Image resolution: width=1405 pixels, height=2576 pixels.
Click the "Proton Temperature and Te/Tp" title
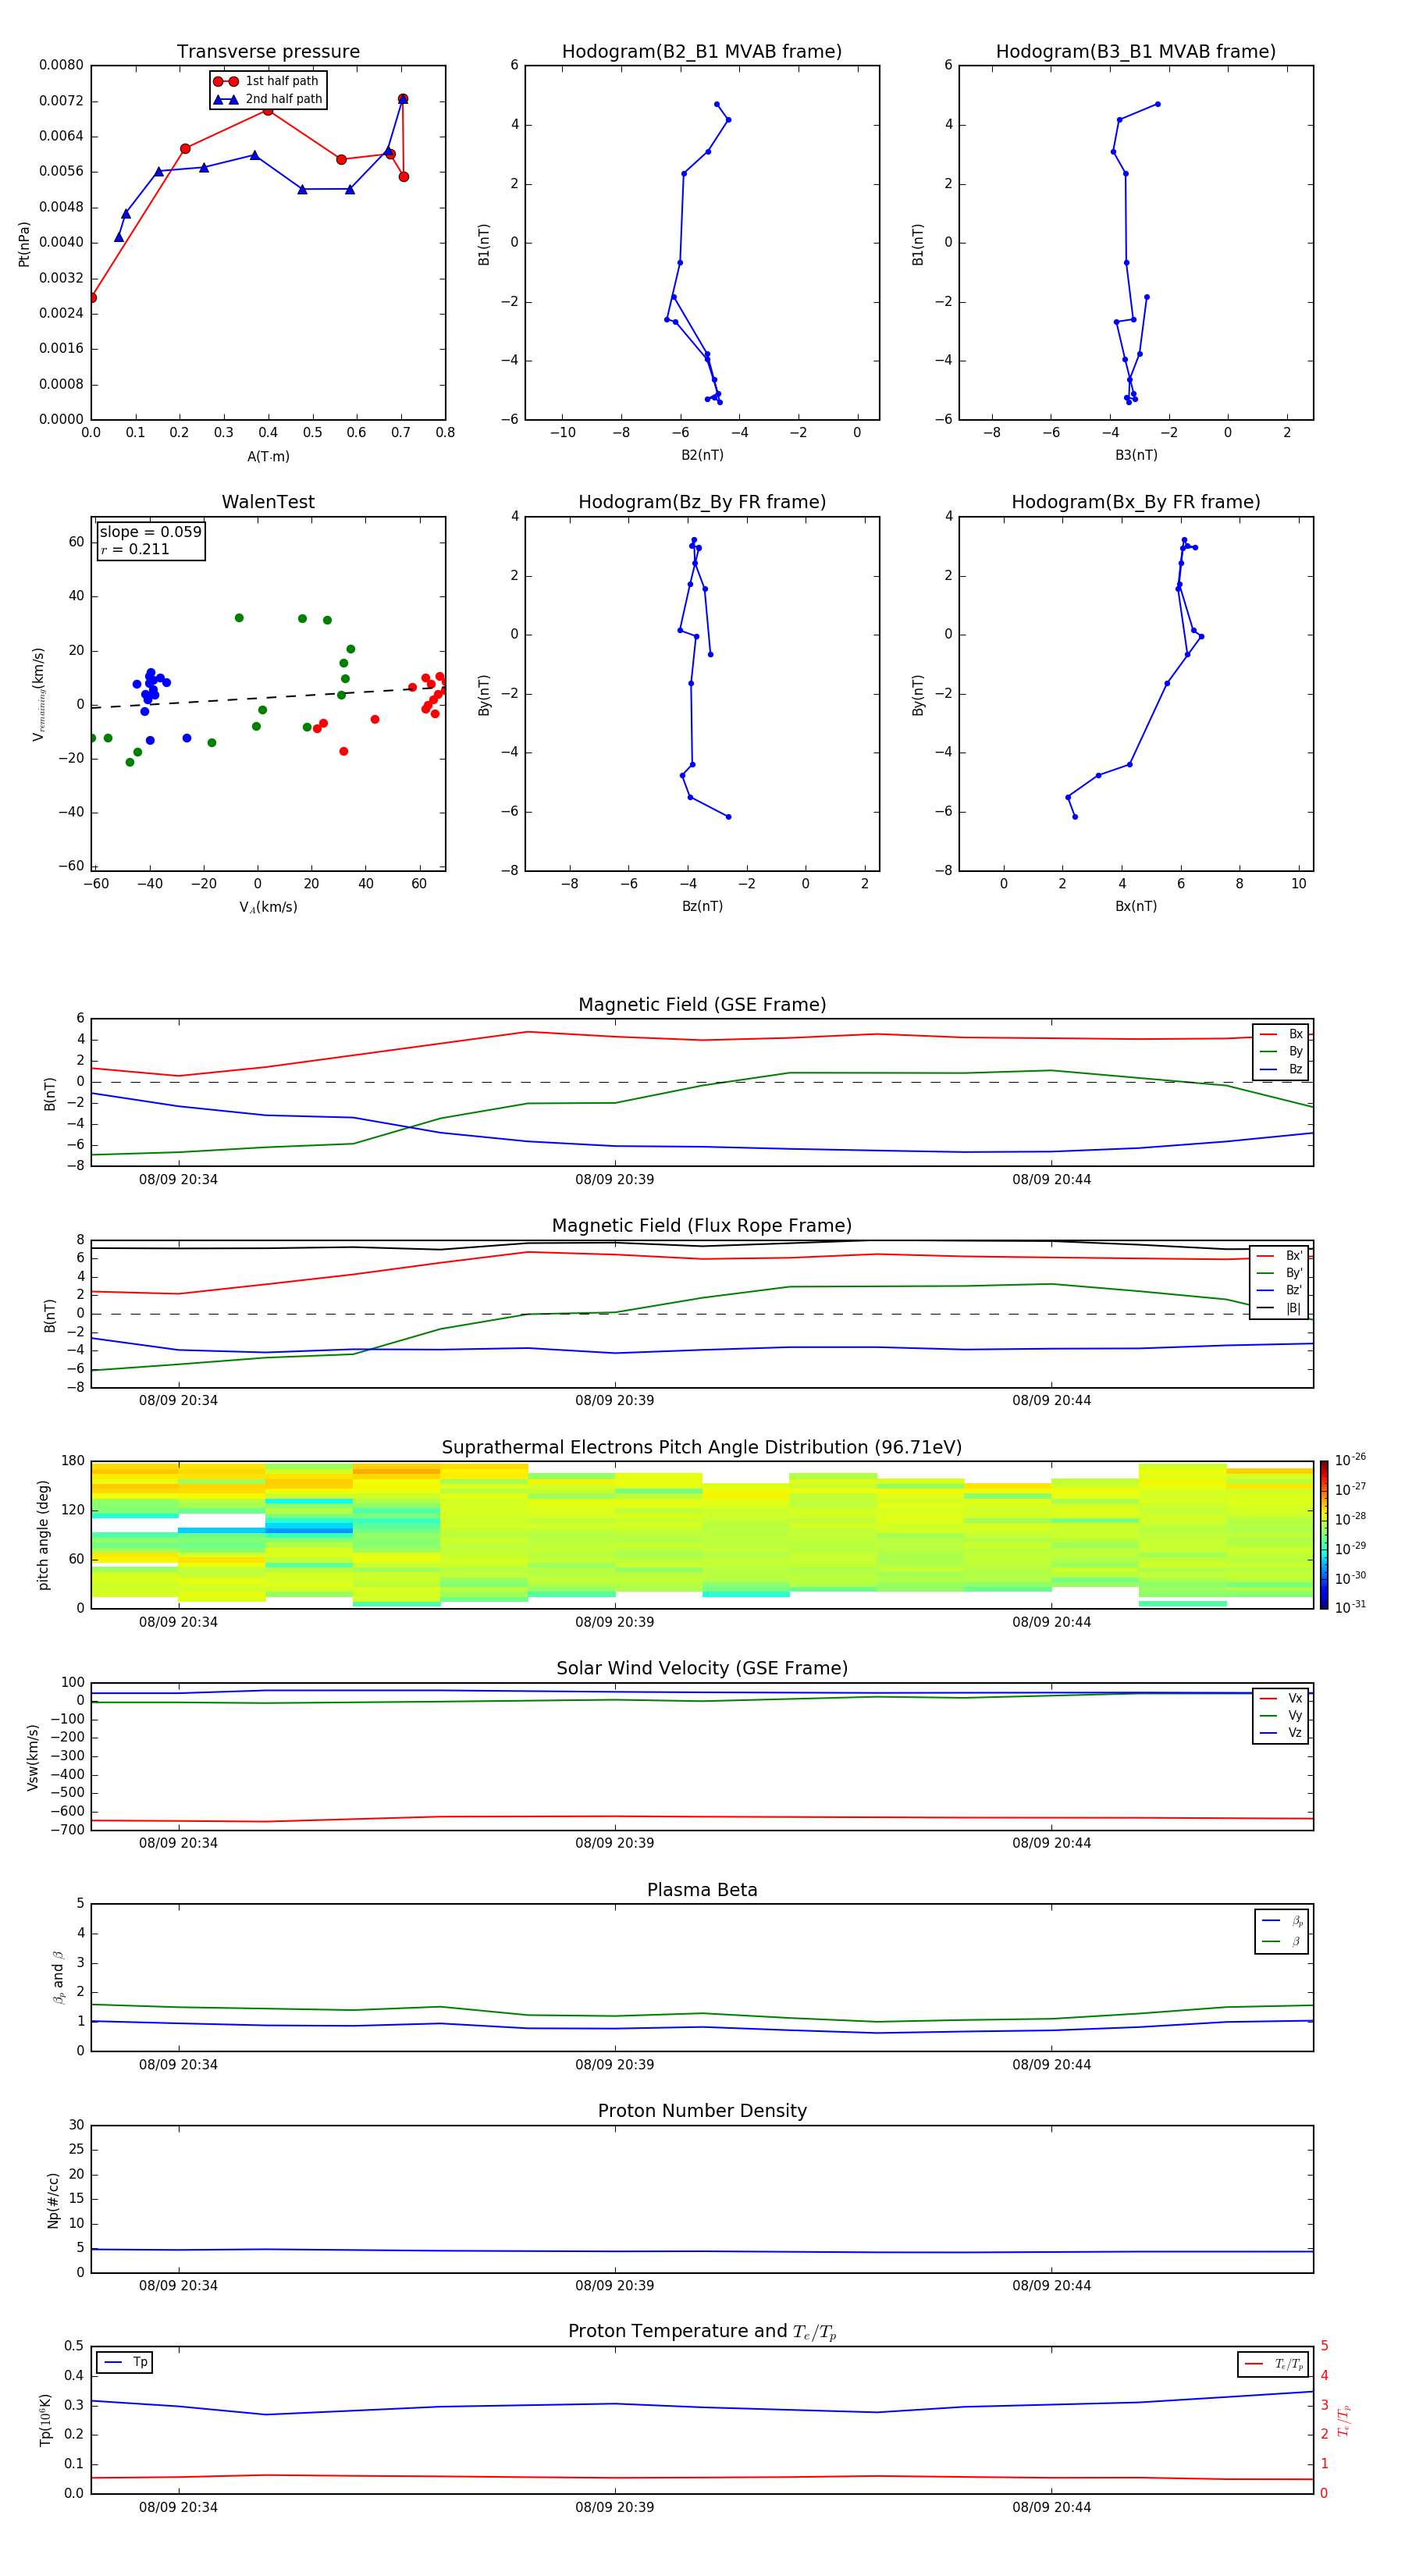[702, 2331]
